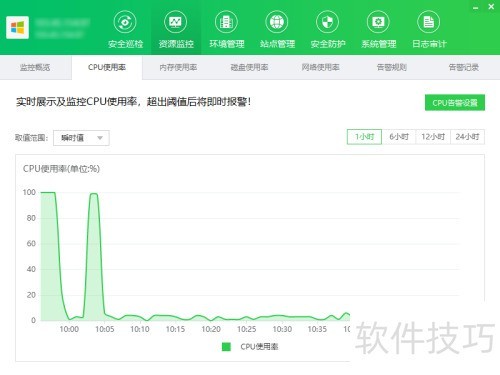Select the 24小时 time range
Screen dimensions: 500x375
pyautogui.click(x=467, y=137)
